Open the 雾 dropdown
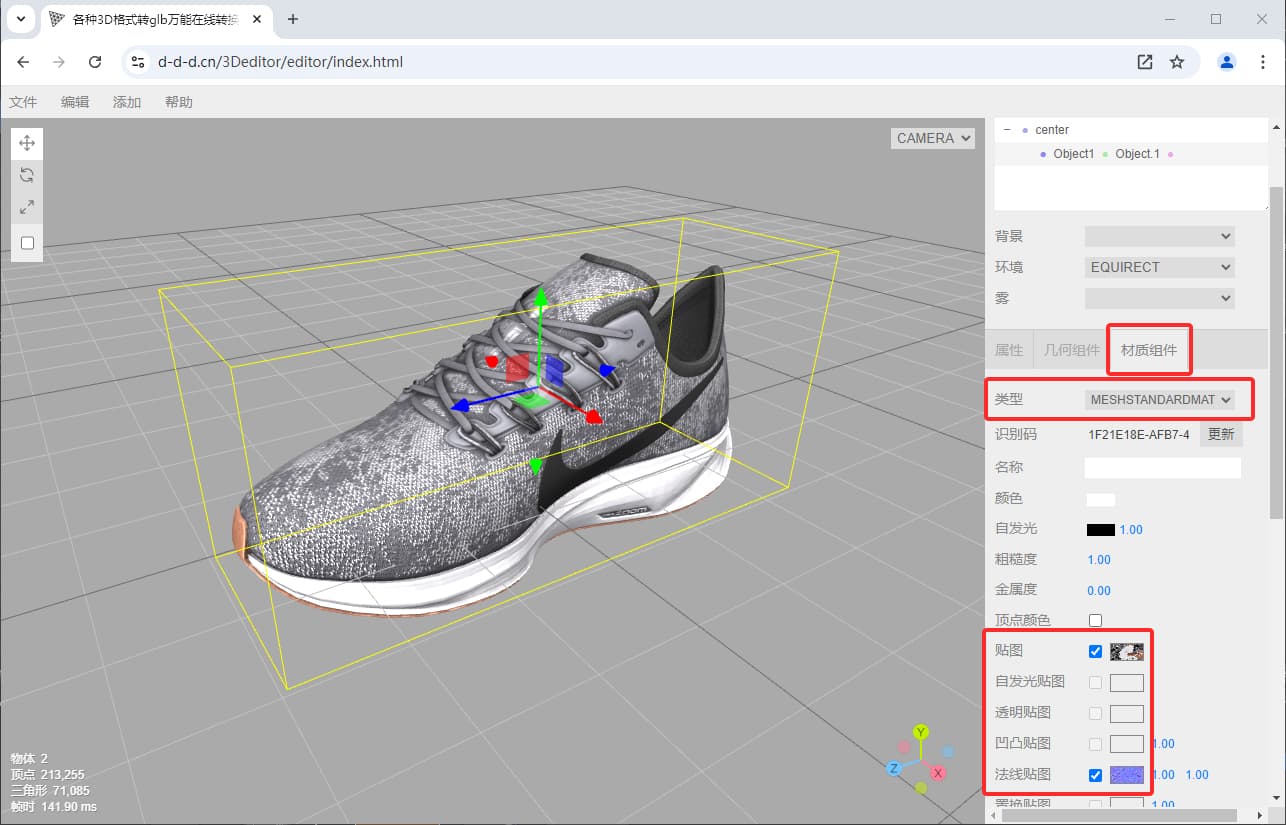This screenshot has width=1286, height=825. [x=1160, y=298]
